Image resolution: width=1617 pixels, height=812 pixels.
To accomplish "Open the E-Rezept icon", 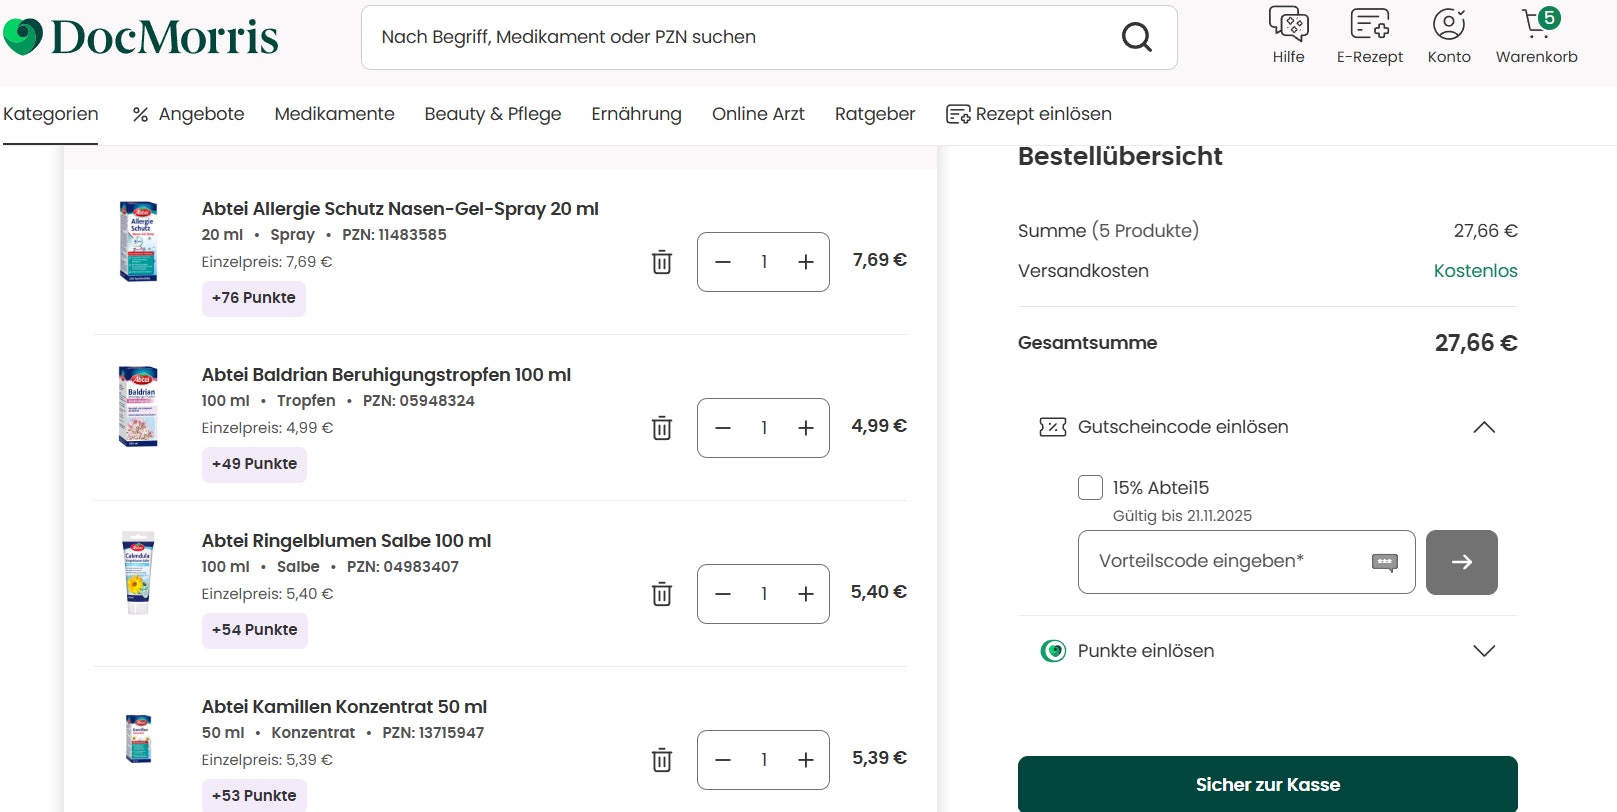I will click(1369, 24).
